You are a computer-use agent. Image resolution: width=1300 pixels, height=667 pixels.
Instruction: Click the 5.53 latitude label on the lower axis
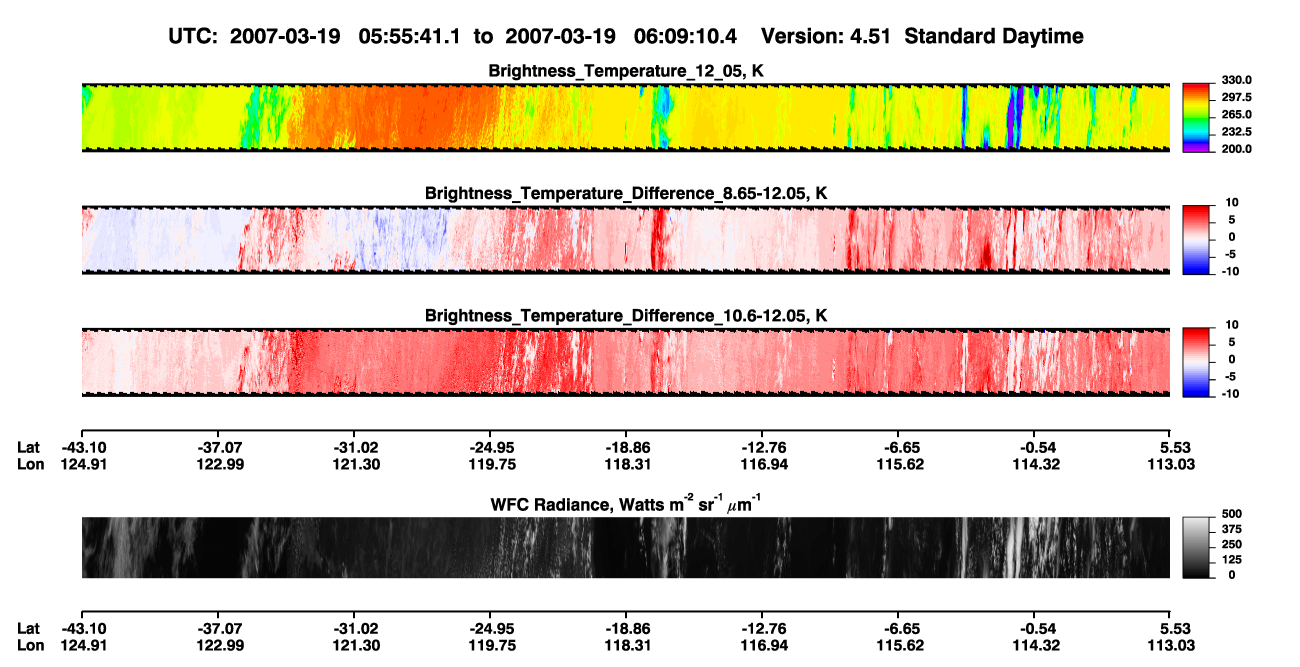[1171, 629]
